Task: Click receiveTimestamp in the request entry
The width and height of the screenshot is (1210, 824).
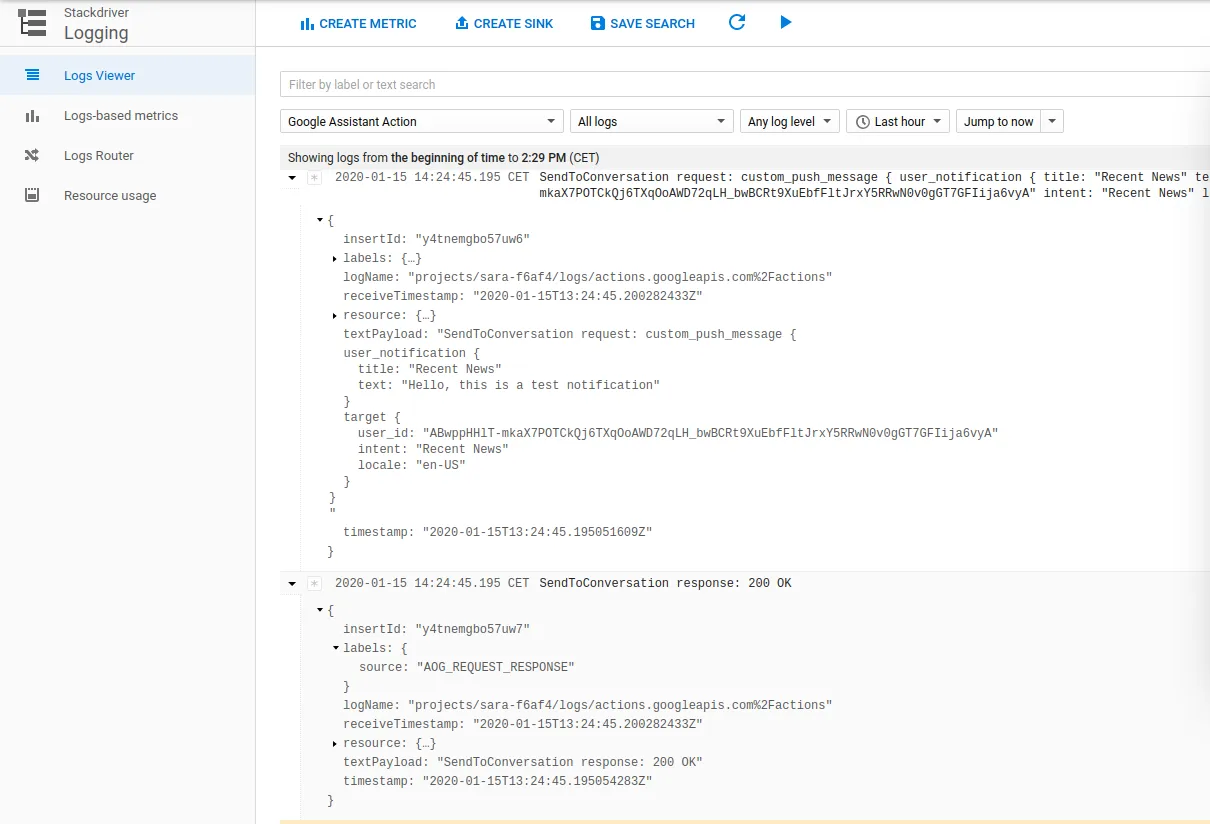Action: click(x=523, y=296)
